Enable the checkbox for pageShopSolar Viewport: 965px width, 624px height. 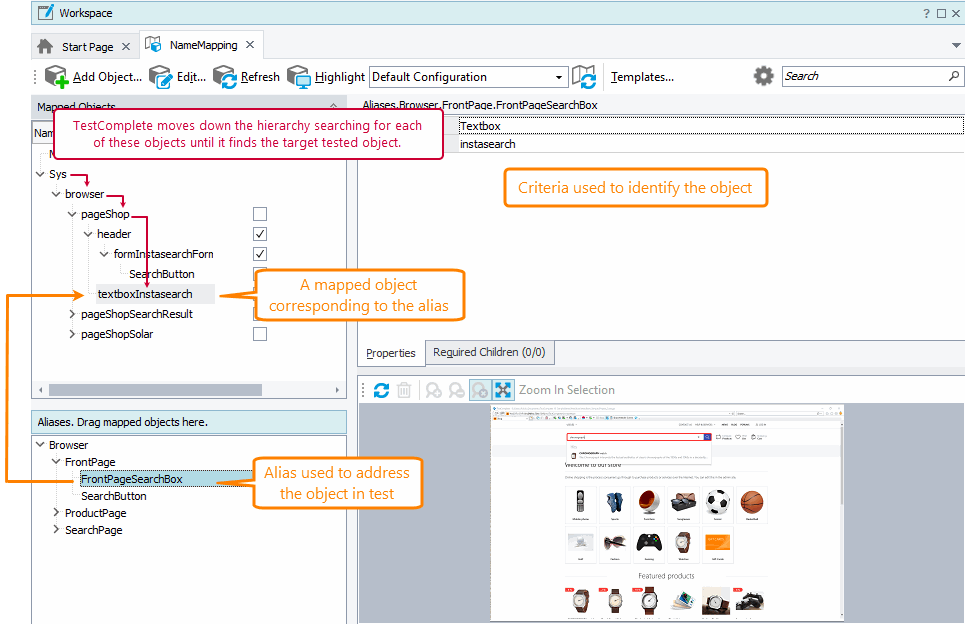259,334
